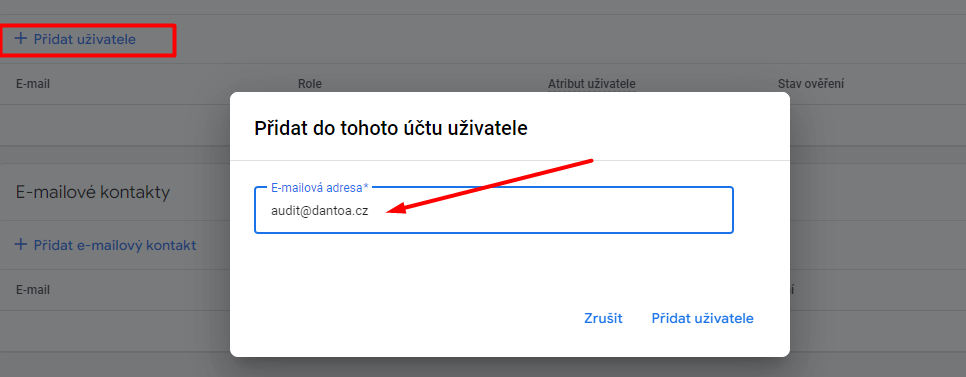966x377 pixels.
Task: Click the empty row below the contacts E-mail header
Action: [x=115, y=331]
